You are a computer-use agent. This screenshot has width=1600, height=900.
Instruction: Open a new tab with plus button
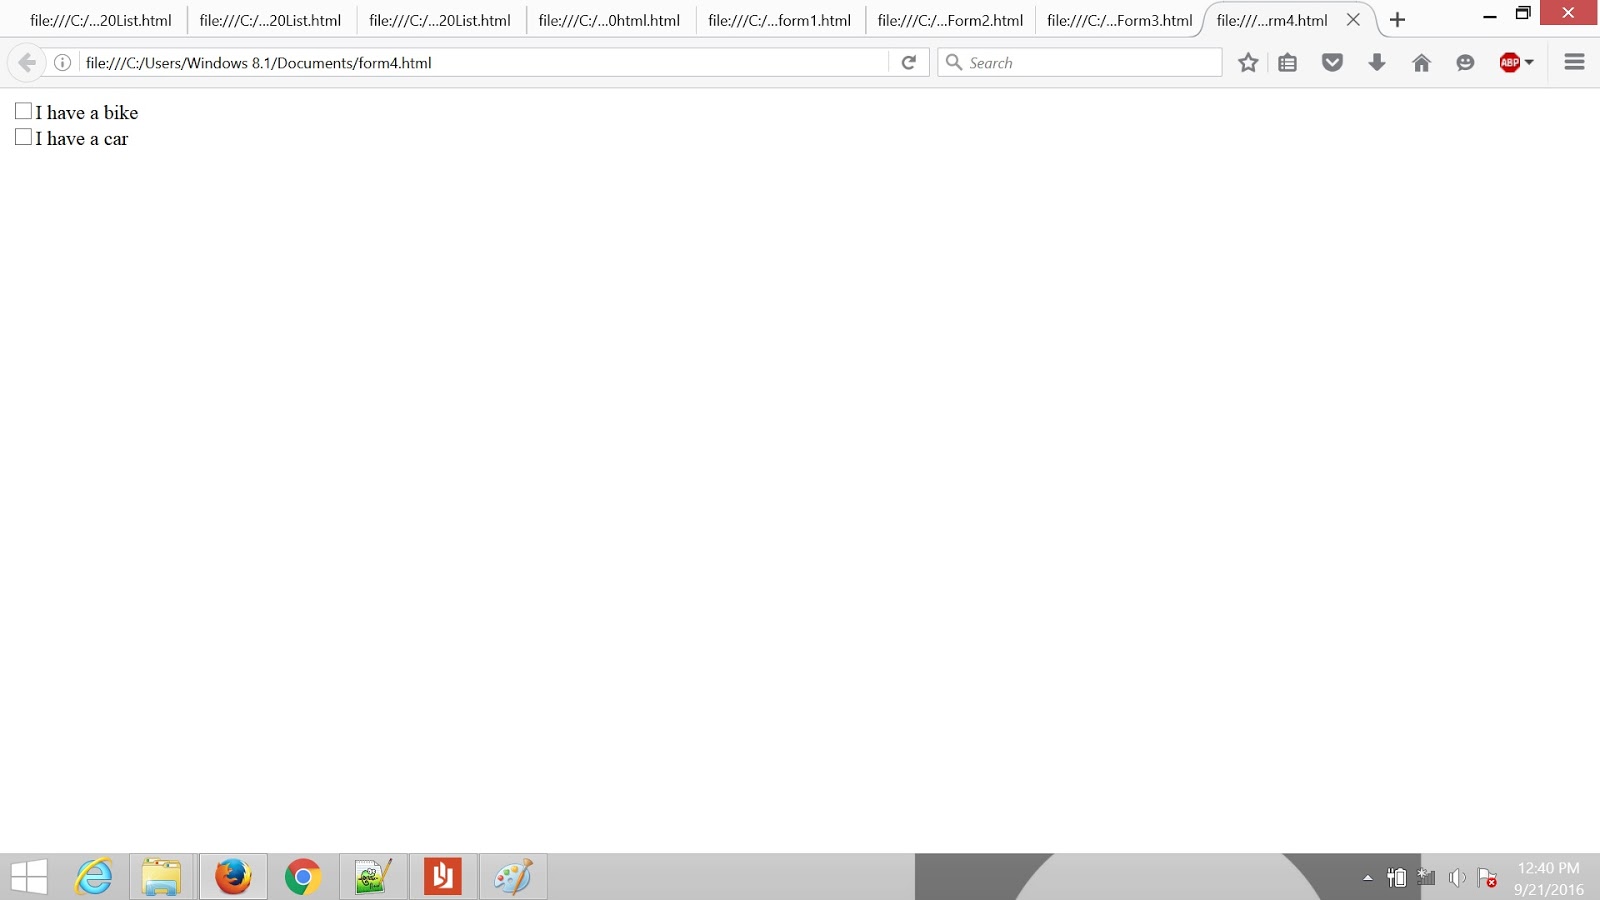1397,20
